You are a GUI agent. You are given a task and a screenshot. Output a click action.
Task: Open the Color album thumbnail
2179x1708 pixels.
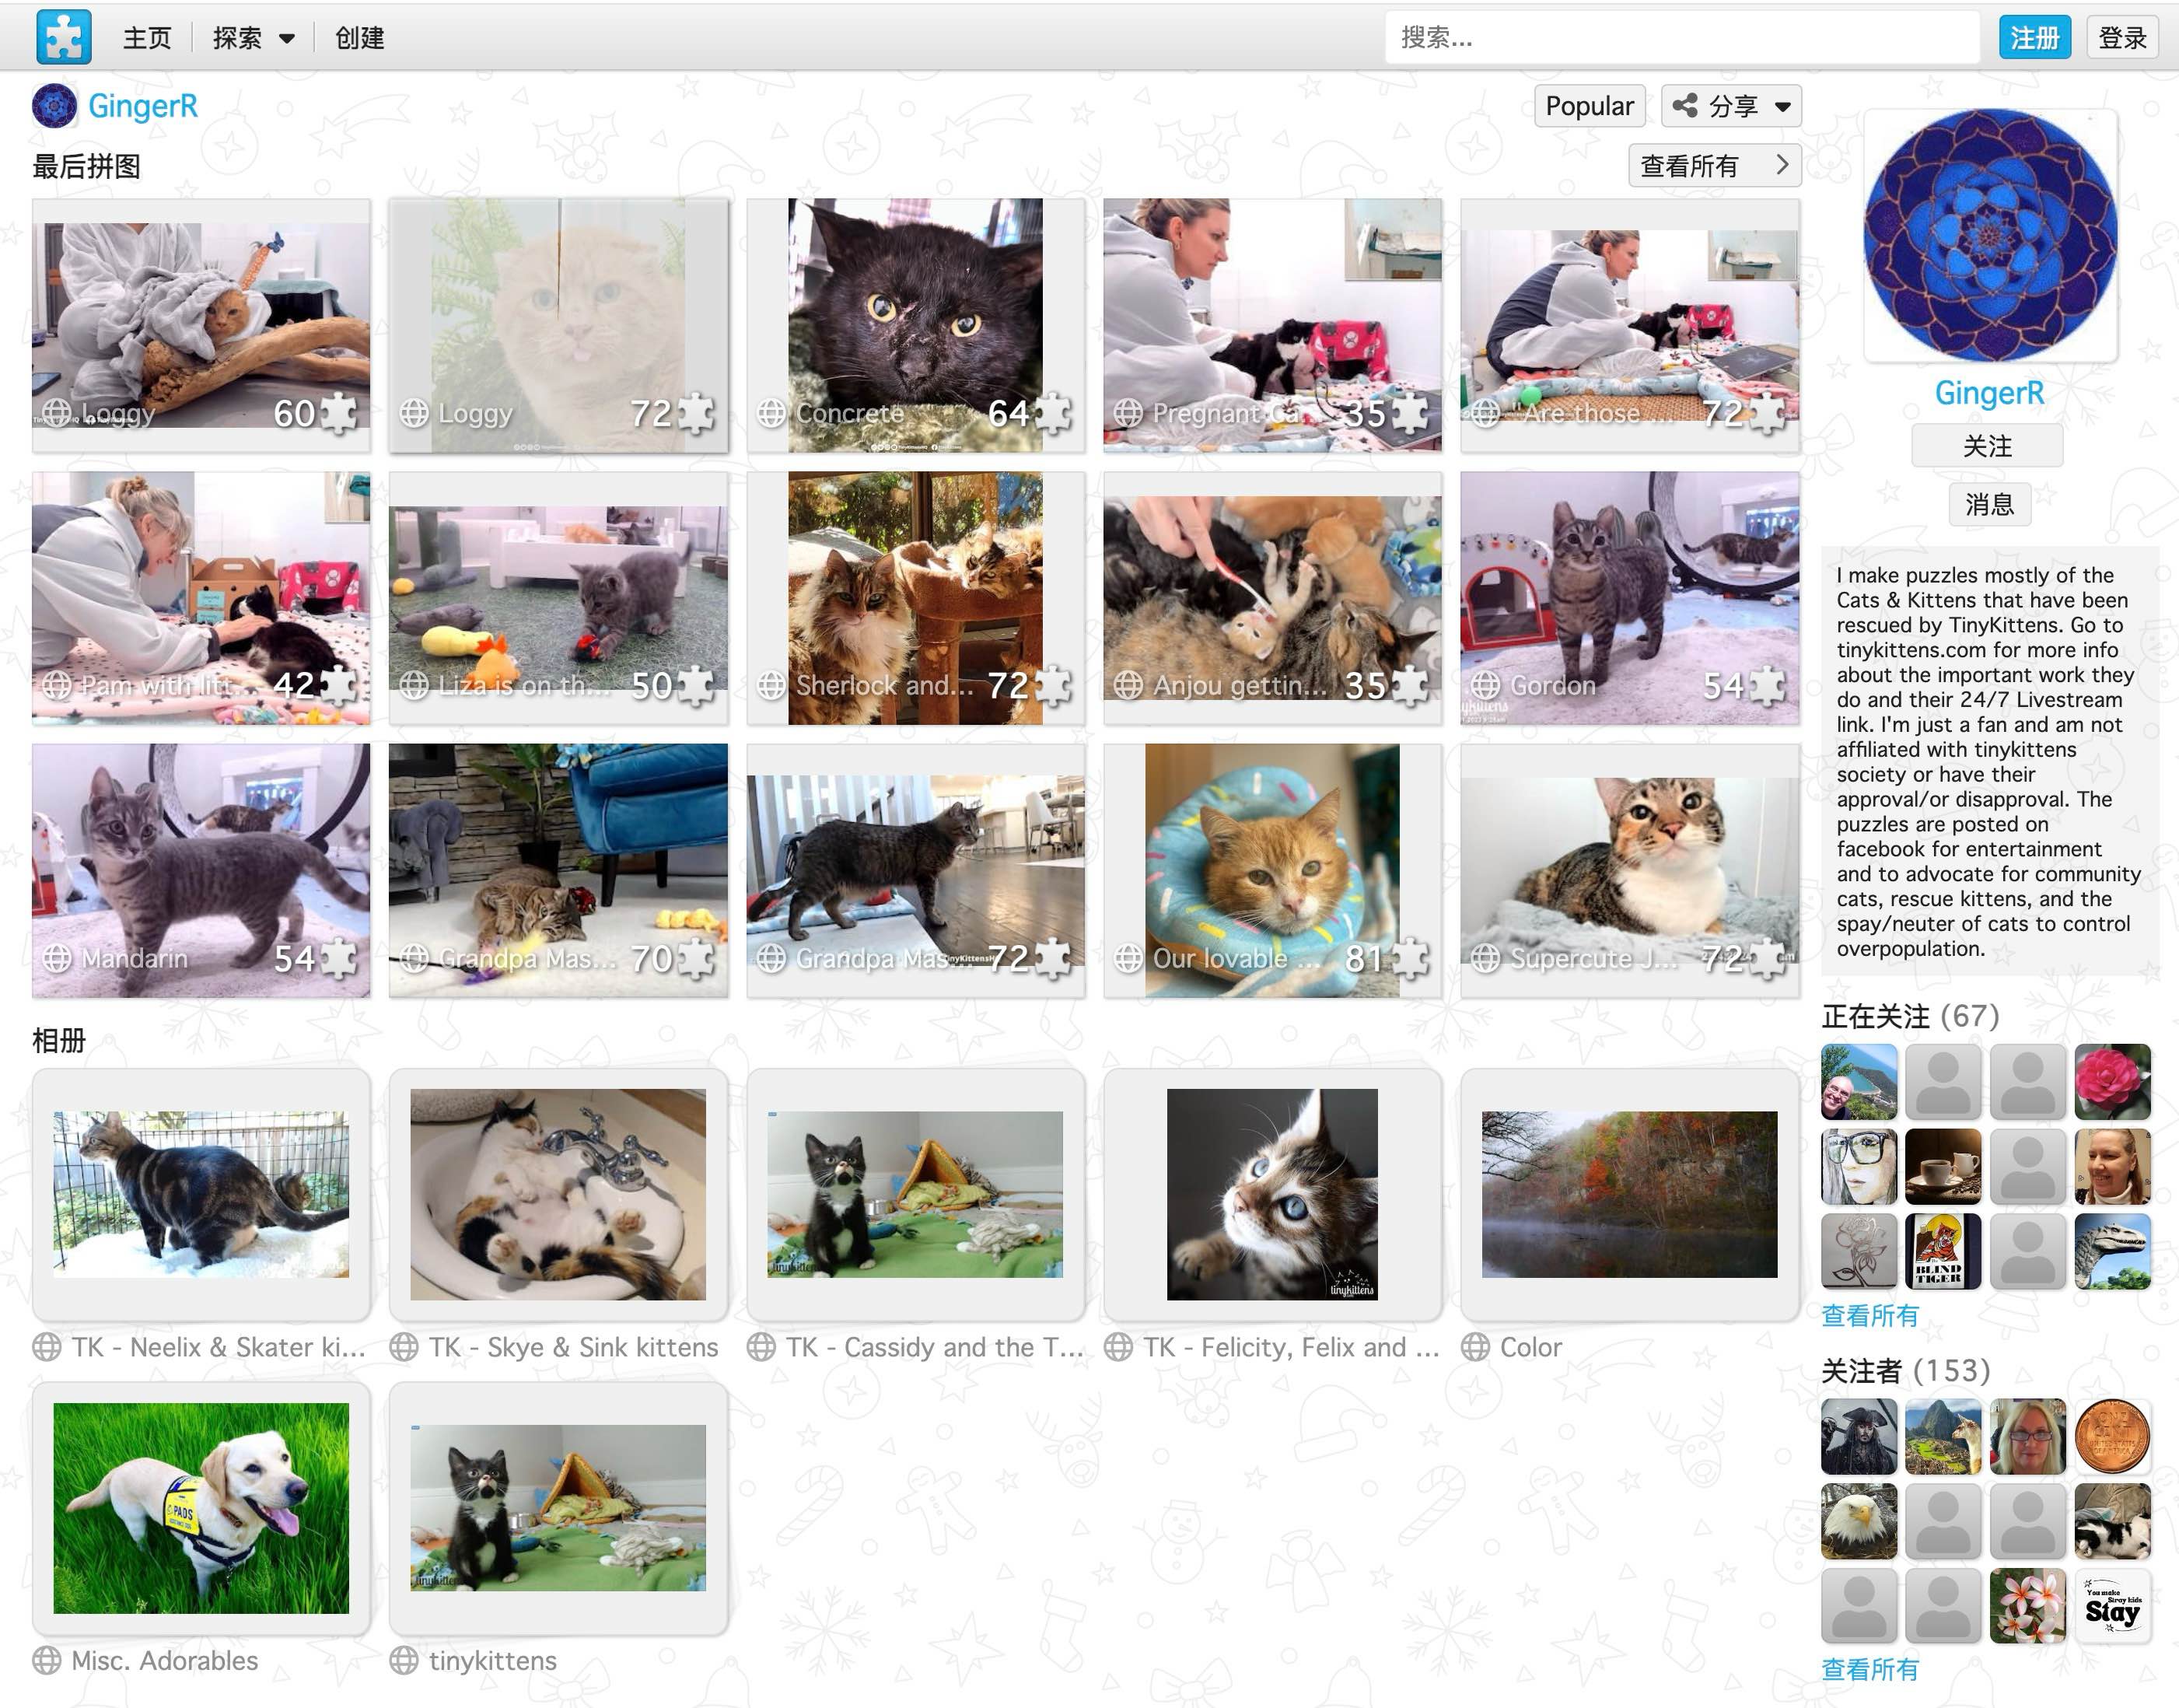[x=1629, y=1195]
